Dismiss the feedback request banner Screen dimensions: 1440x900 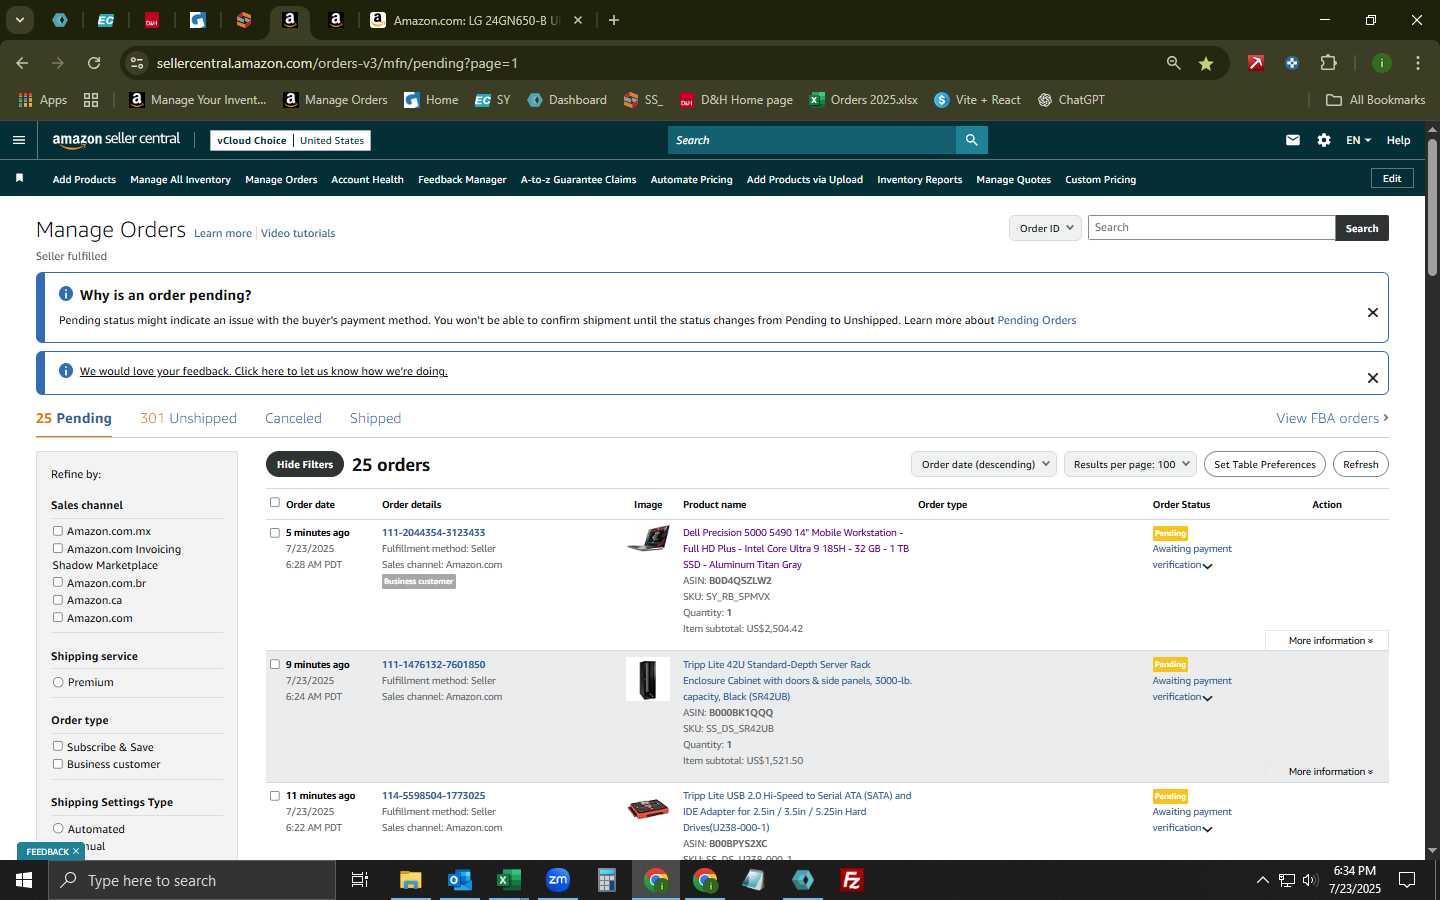click(x=1373, y=378)
